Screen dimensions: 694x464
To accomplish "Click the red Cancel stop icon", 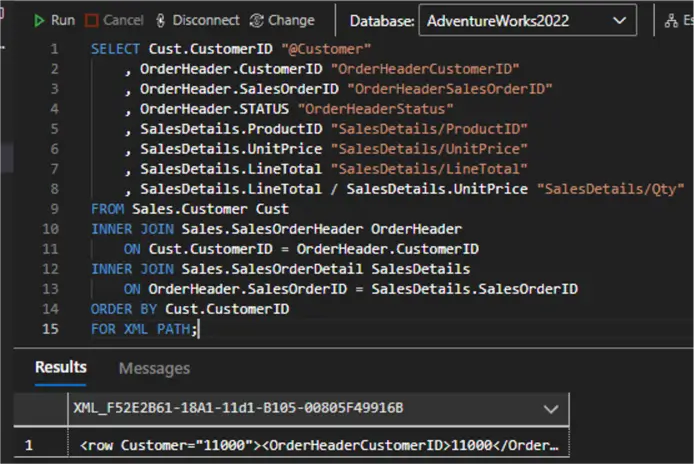I will point(92,20).
